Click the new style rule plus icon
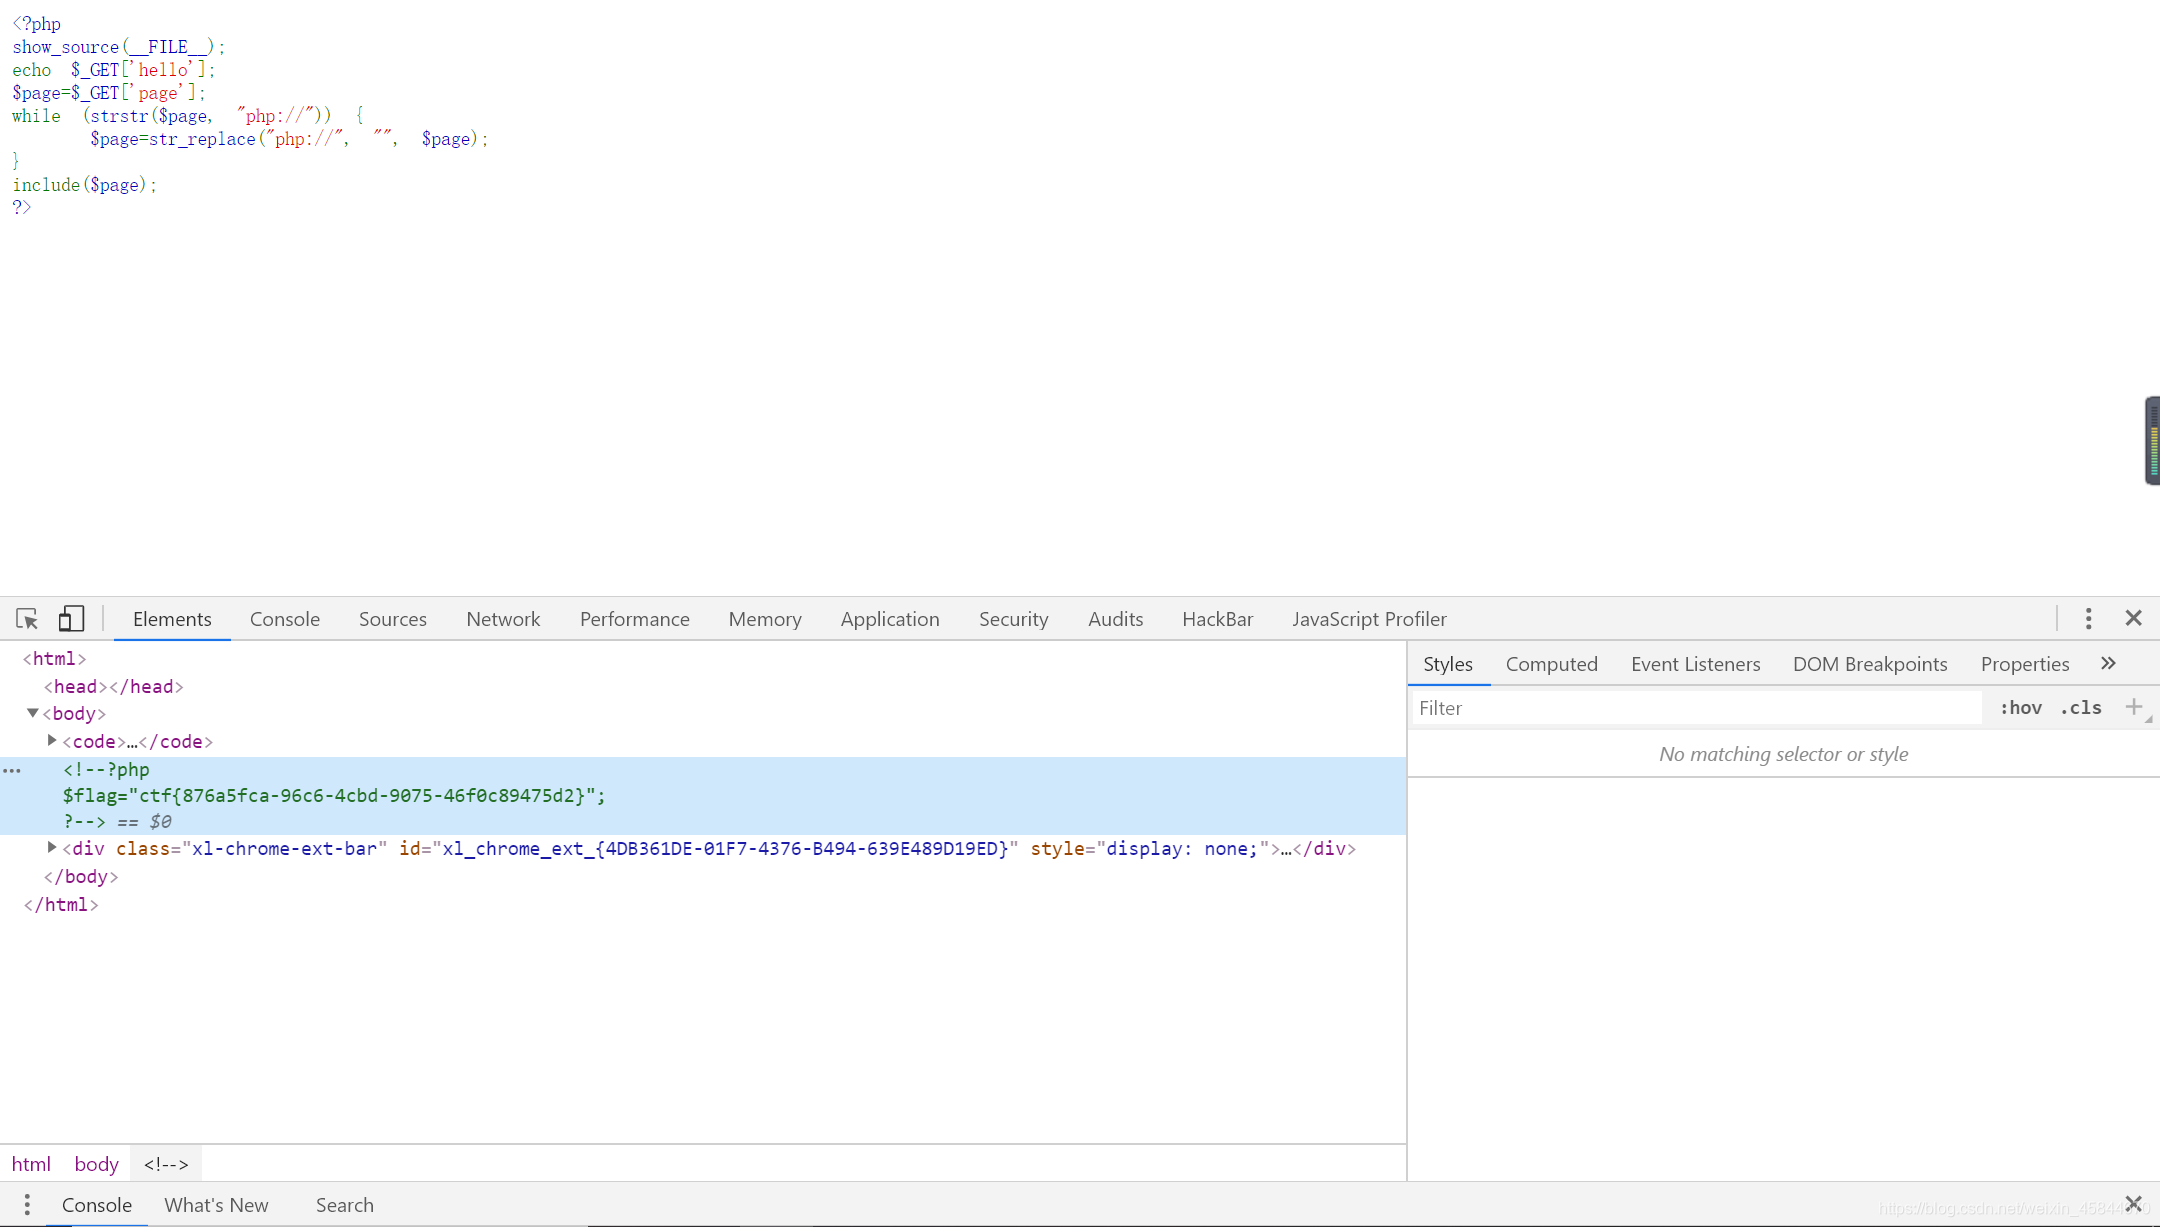The image size is (2160, 1227). pyautogui.click(x=2133, y=707)
